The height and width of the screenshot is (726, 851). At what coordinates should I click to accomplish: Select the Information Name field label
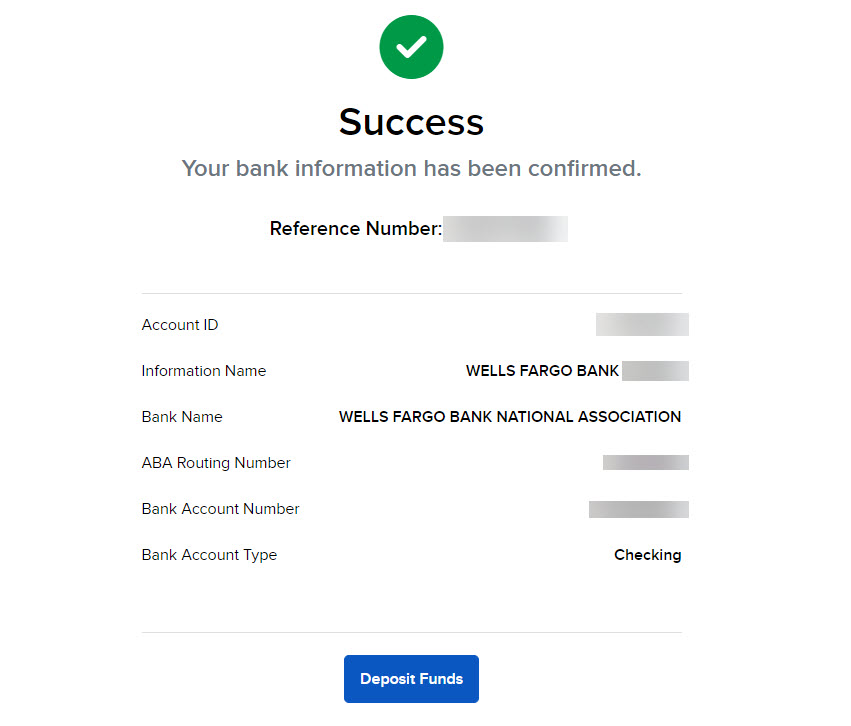pos(203,370)
